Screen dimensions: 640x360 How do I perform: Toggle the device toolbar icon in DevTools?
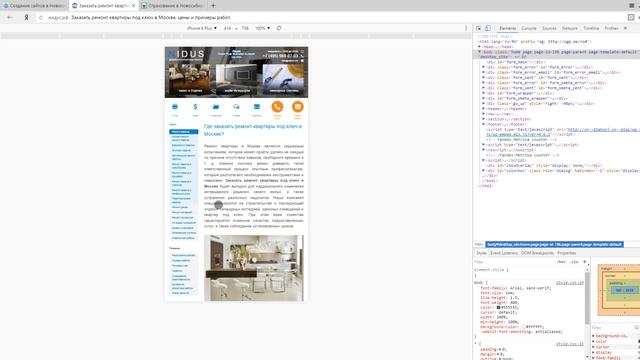[x=488, y=28]
